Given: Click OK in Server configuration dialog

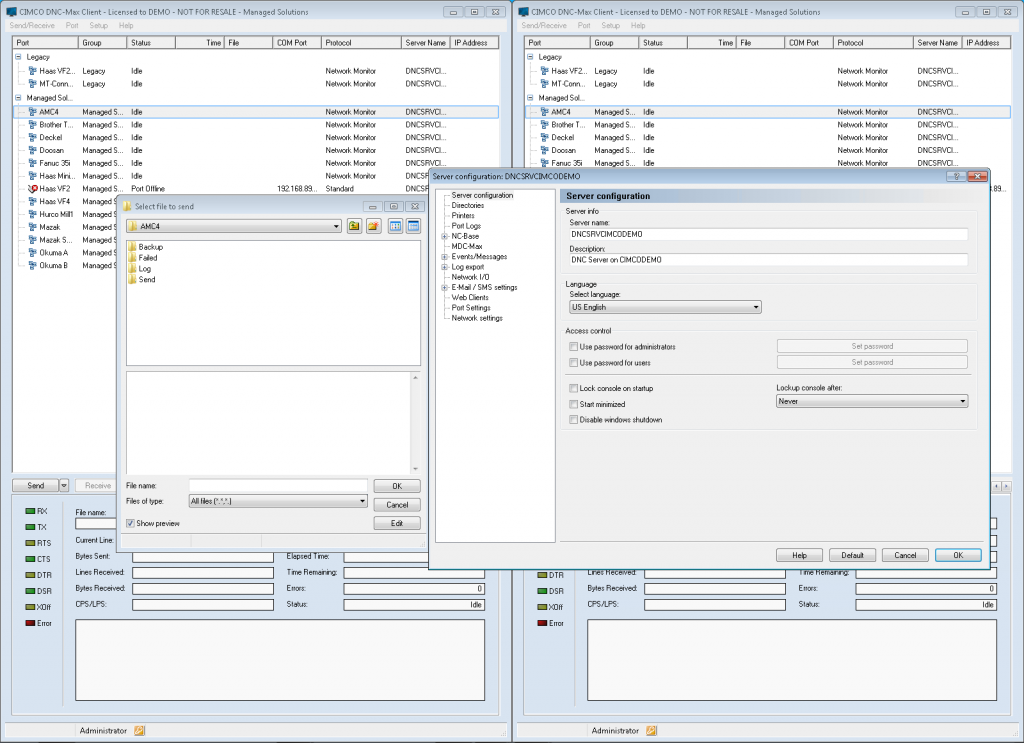Looking at the screenshot, I should [958, 555].
